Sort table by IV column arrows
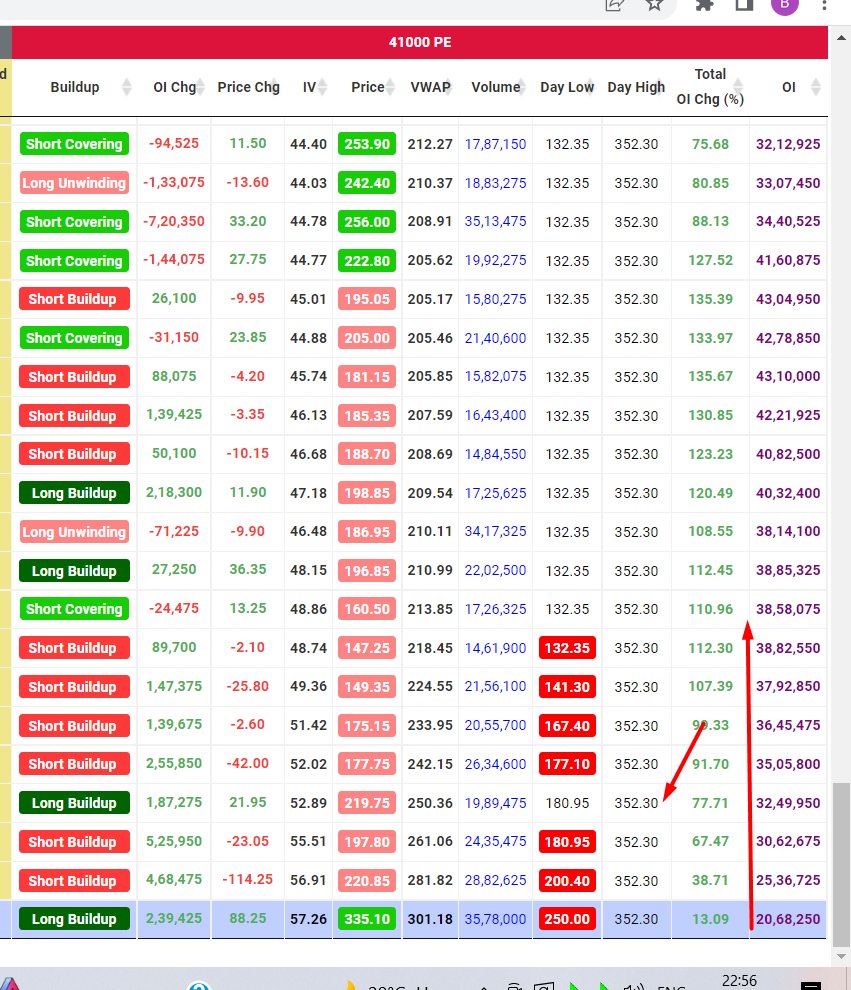The image size is (851, 990). tap(323, 86)
